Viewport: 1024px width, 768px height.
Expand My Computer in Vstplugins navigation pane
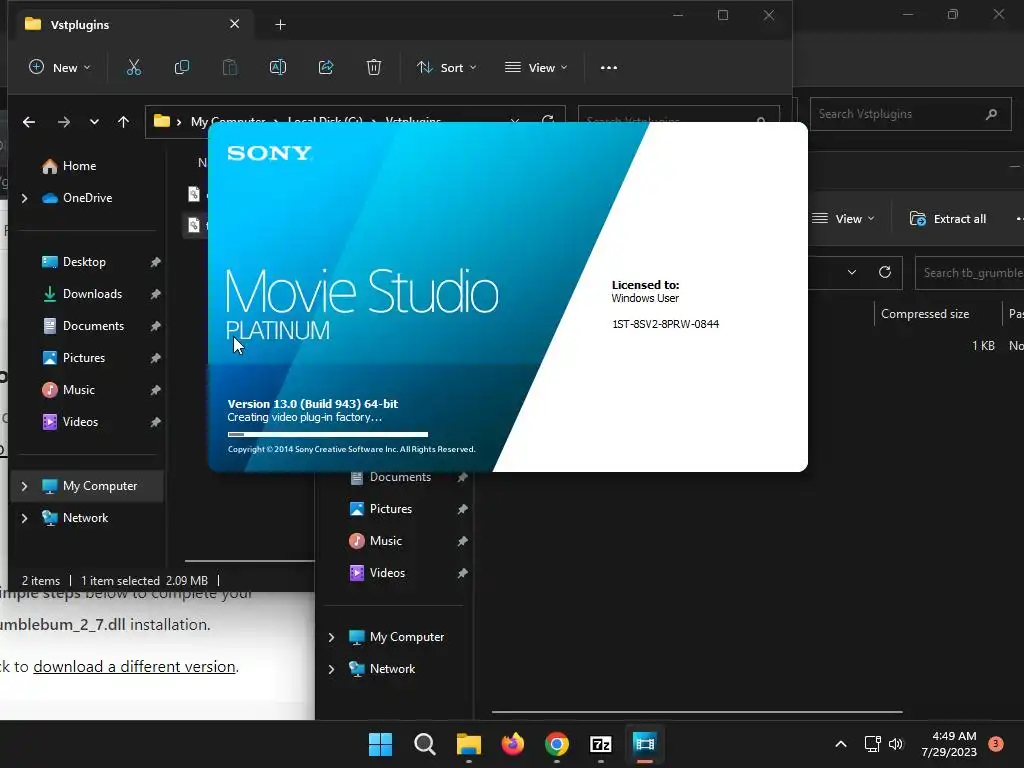click(x=25, y=486)
